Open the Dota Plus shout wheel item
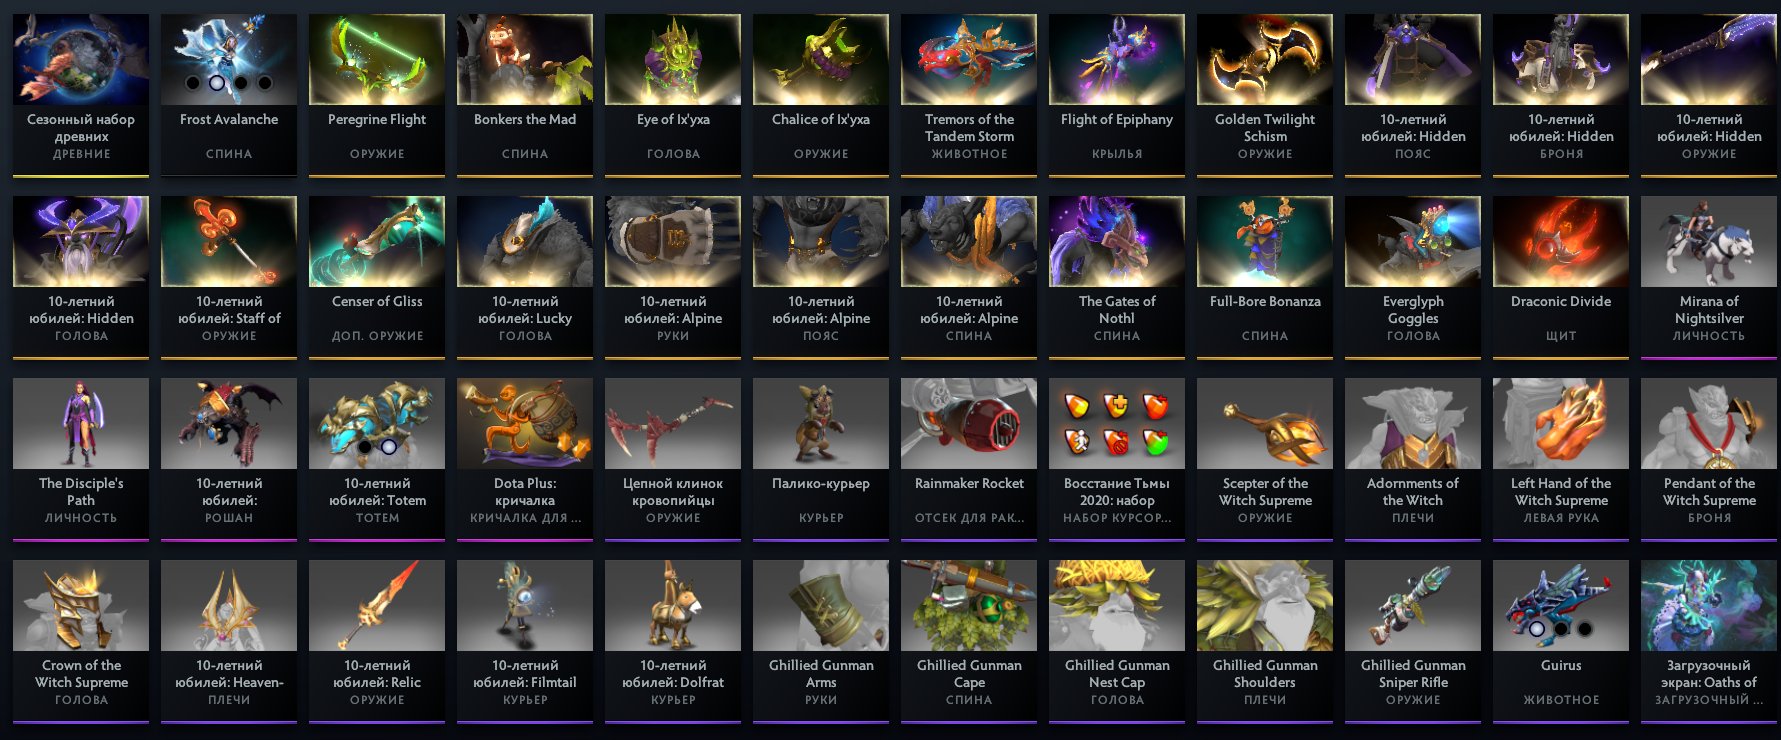The image size is (1781, 740). [x=525, y=459]
